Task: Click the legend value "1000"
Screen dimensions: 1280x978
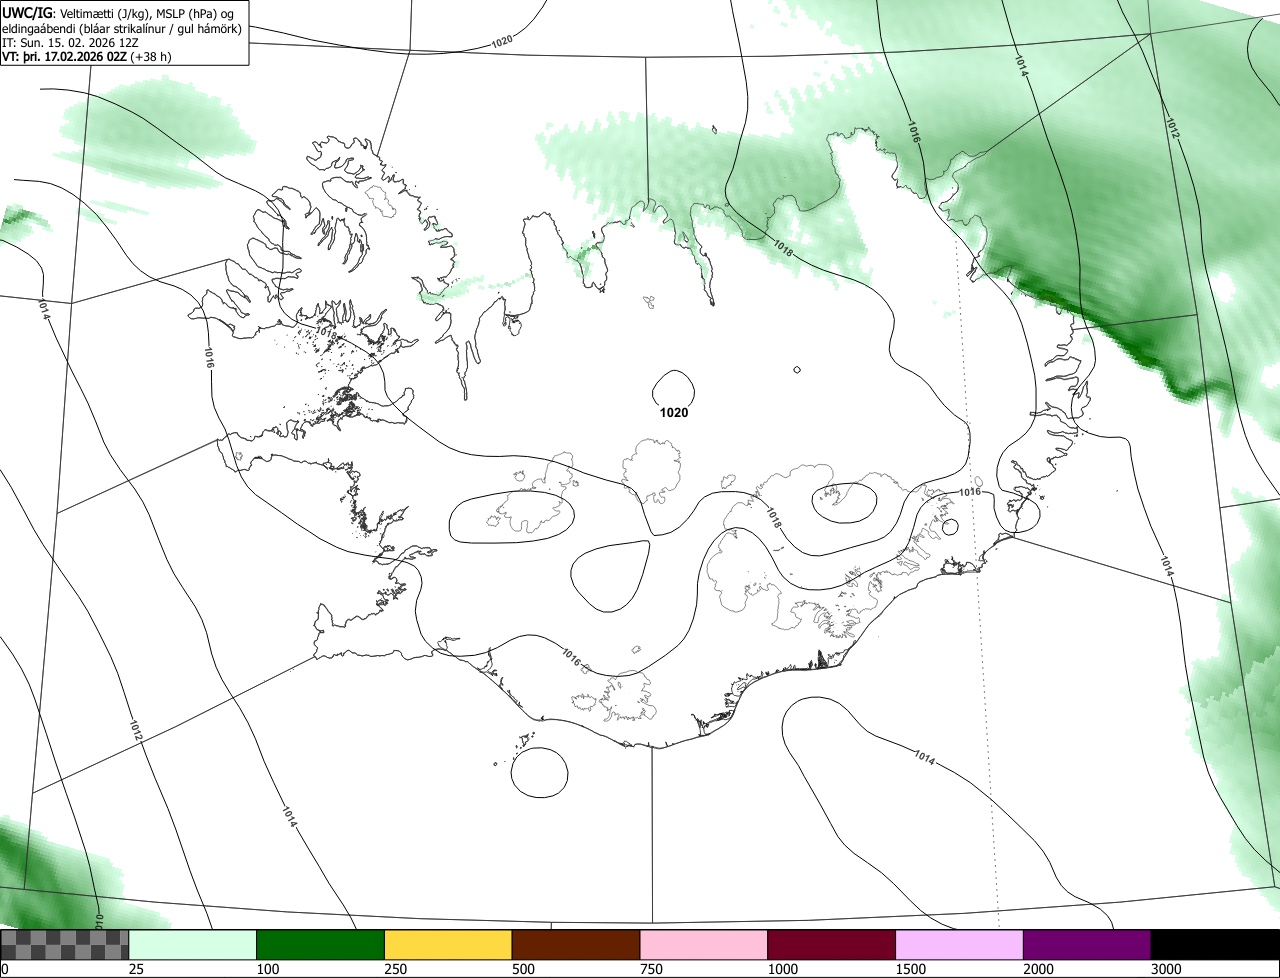Action: (783, 969)
